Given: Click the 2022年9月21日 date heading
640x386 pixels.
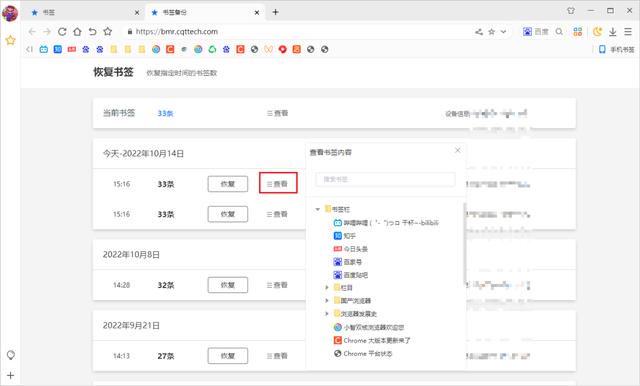Looking at the screenshot, I should [131, 326].
